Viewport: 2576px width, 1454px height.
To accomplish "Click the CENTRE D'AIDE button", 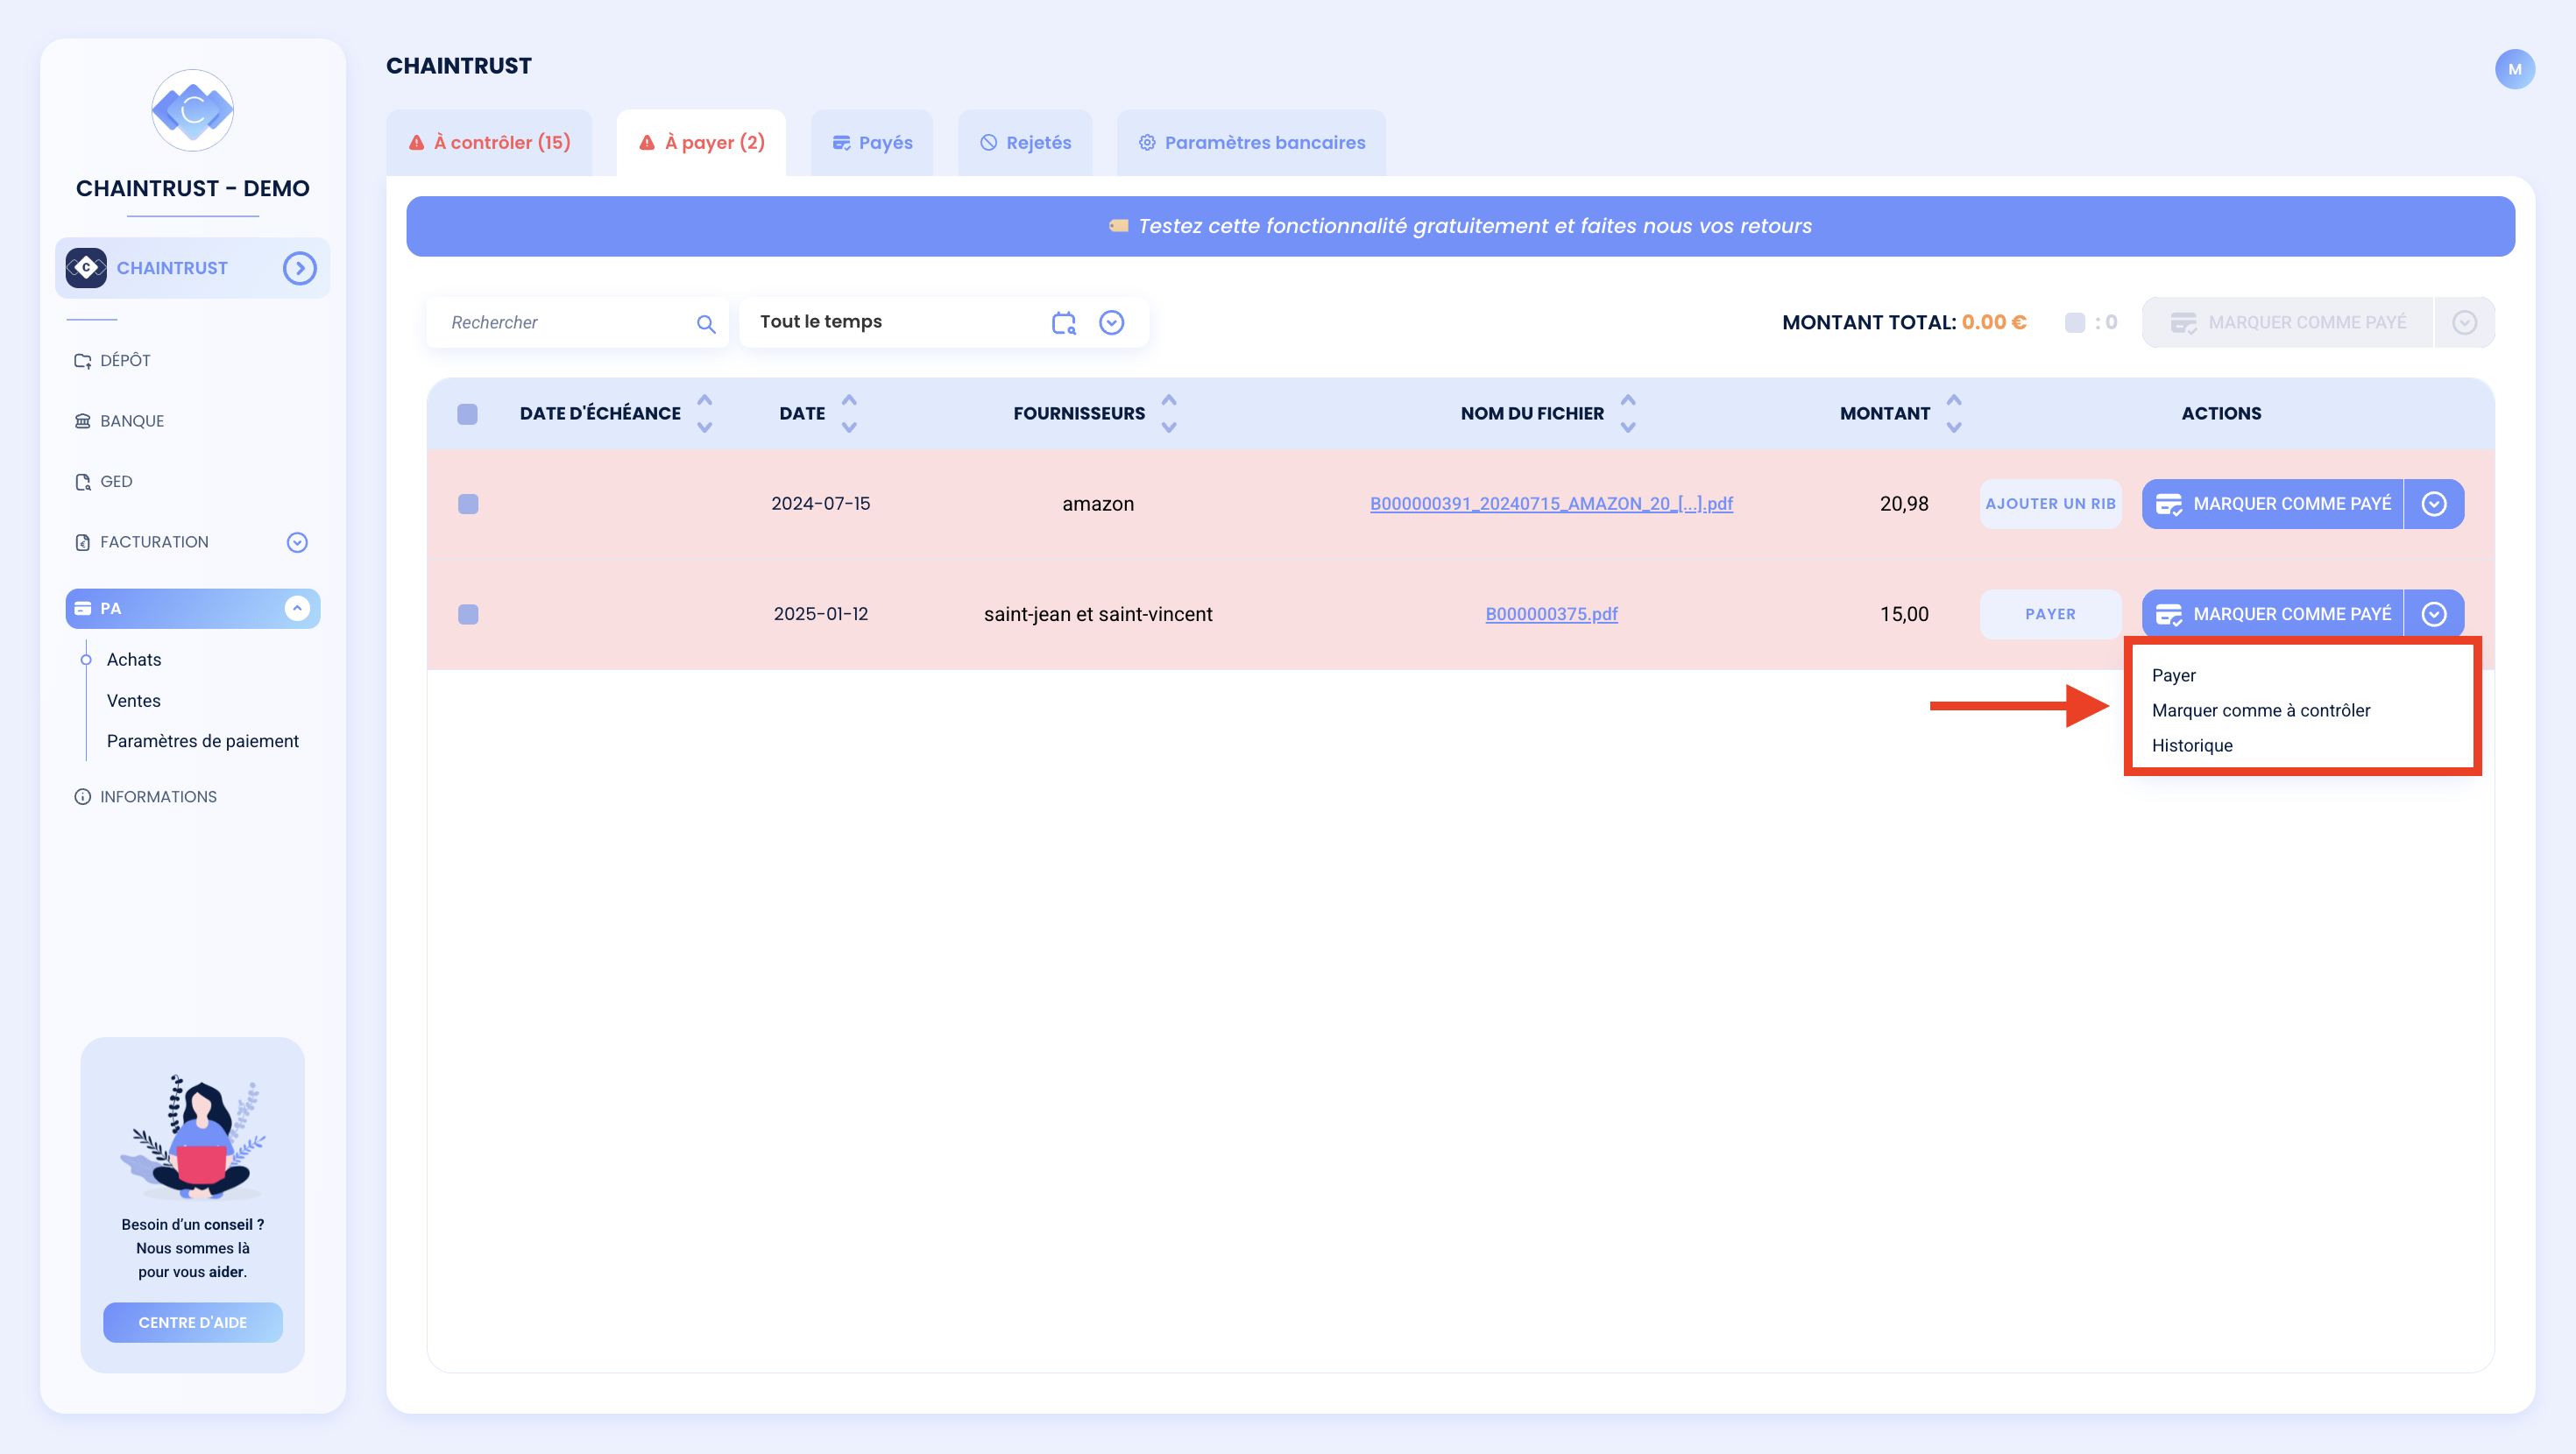I will point(192,1322).
